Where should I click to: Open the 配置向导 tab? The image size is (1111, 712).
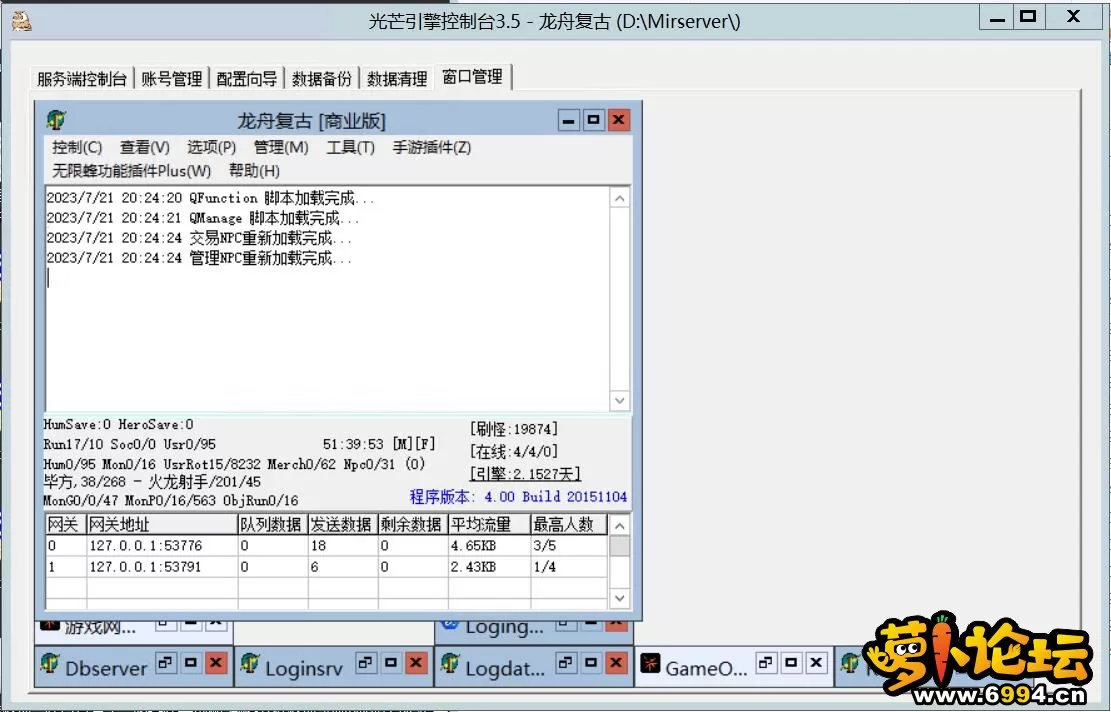coord(247,79)
